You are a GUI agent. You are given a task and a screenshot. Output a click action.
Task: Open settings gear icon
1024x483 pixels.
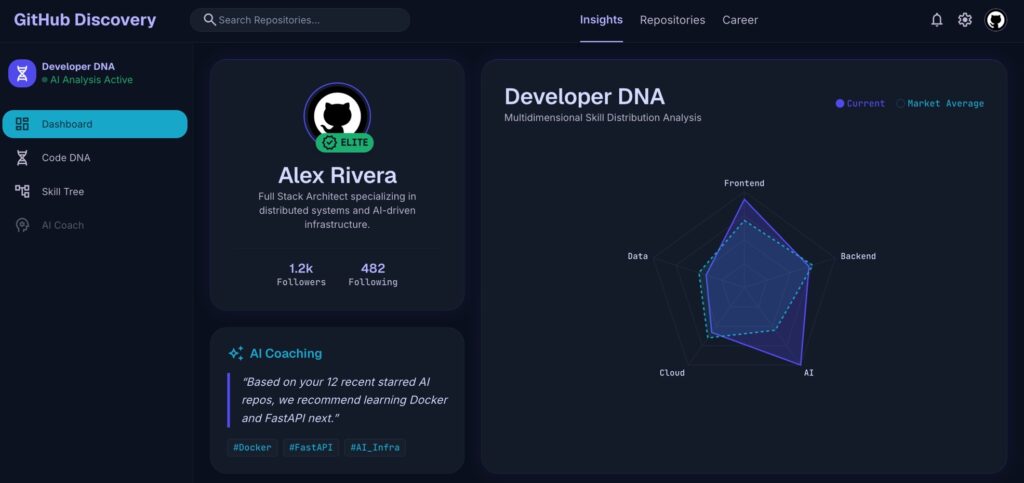click(965, 20)
